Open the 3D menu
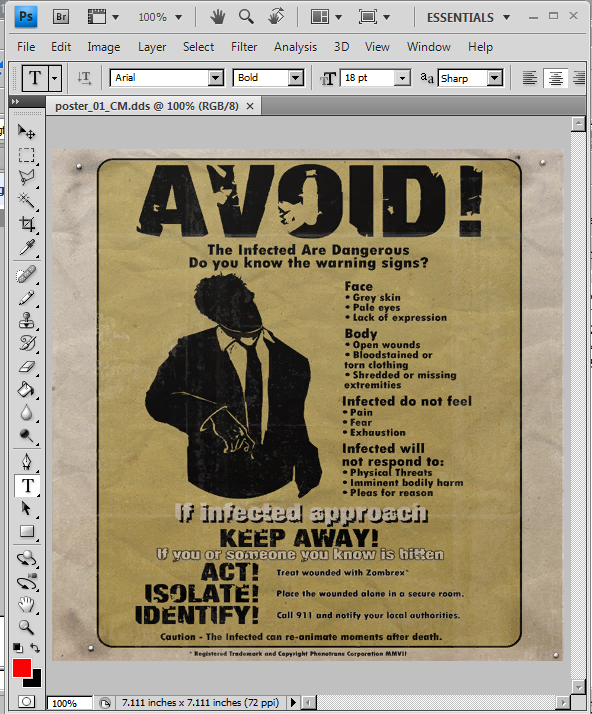 click(342, 47)
